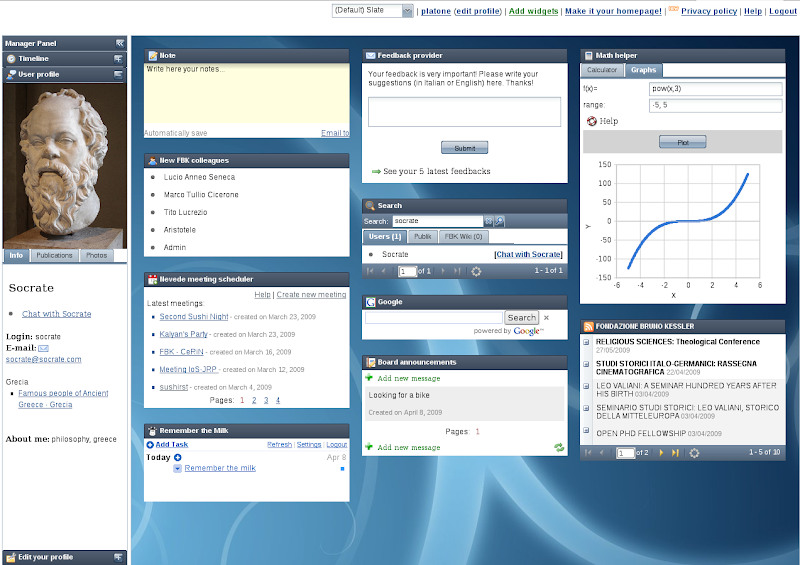Click the search results refresh gear icon
800x565 pixels.
click(x=476, y=272)
